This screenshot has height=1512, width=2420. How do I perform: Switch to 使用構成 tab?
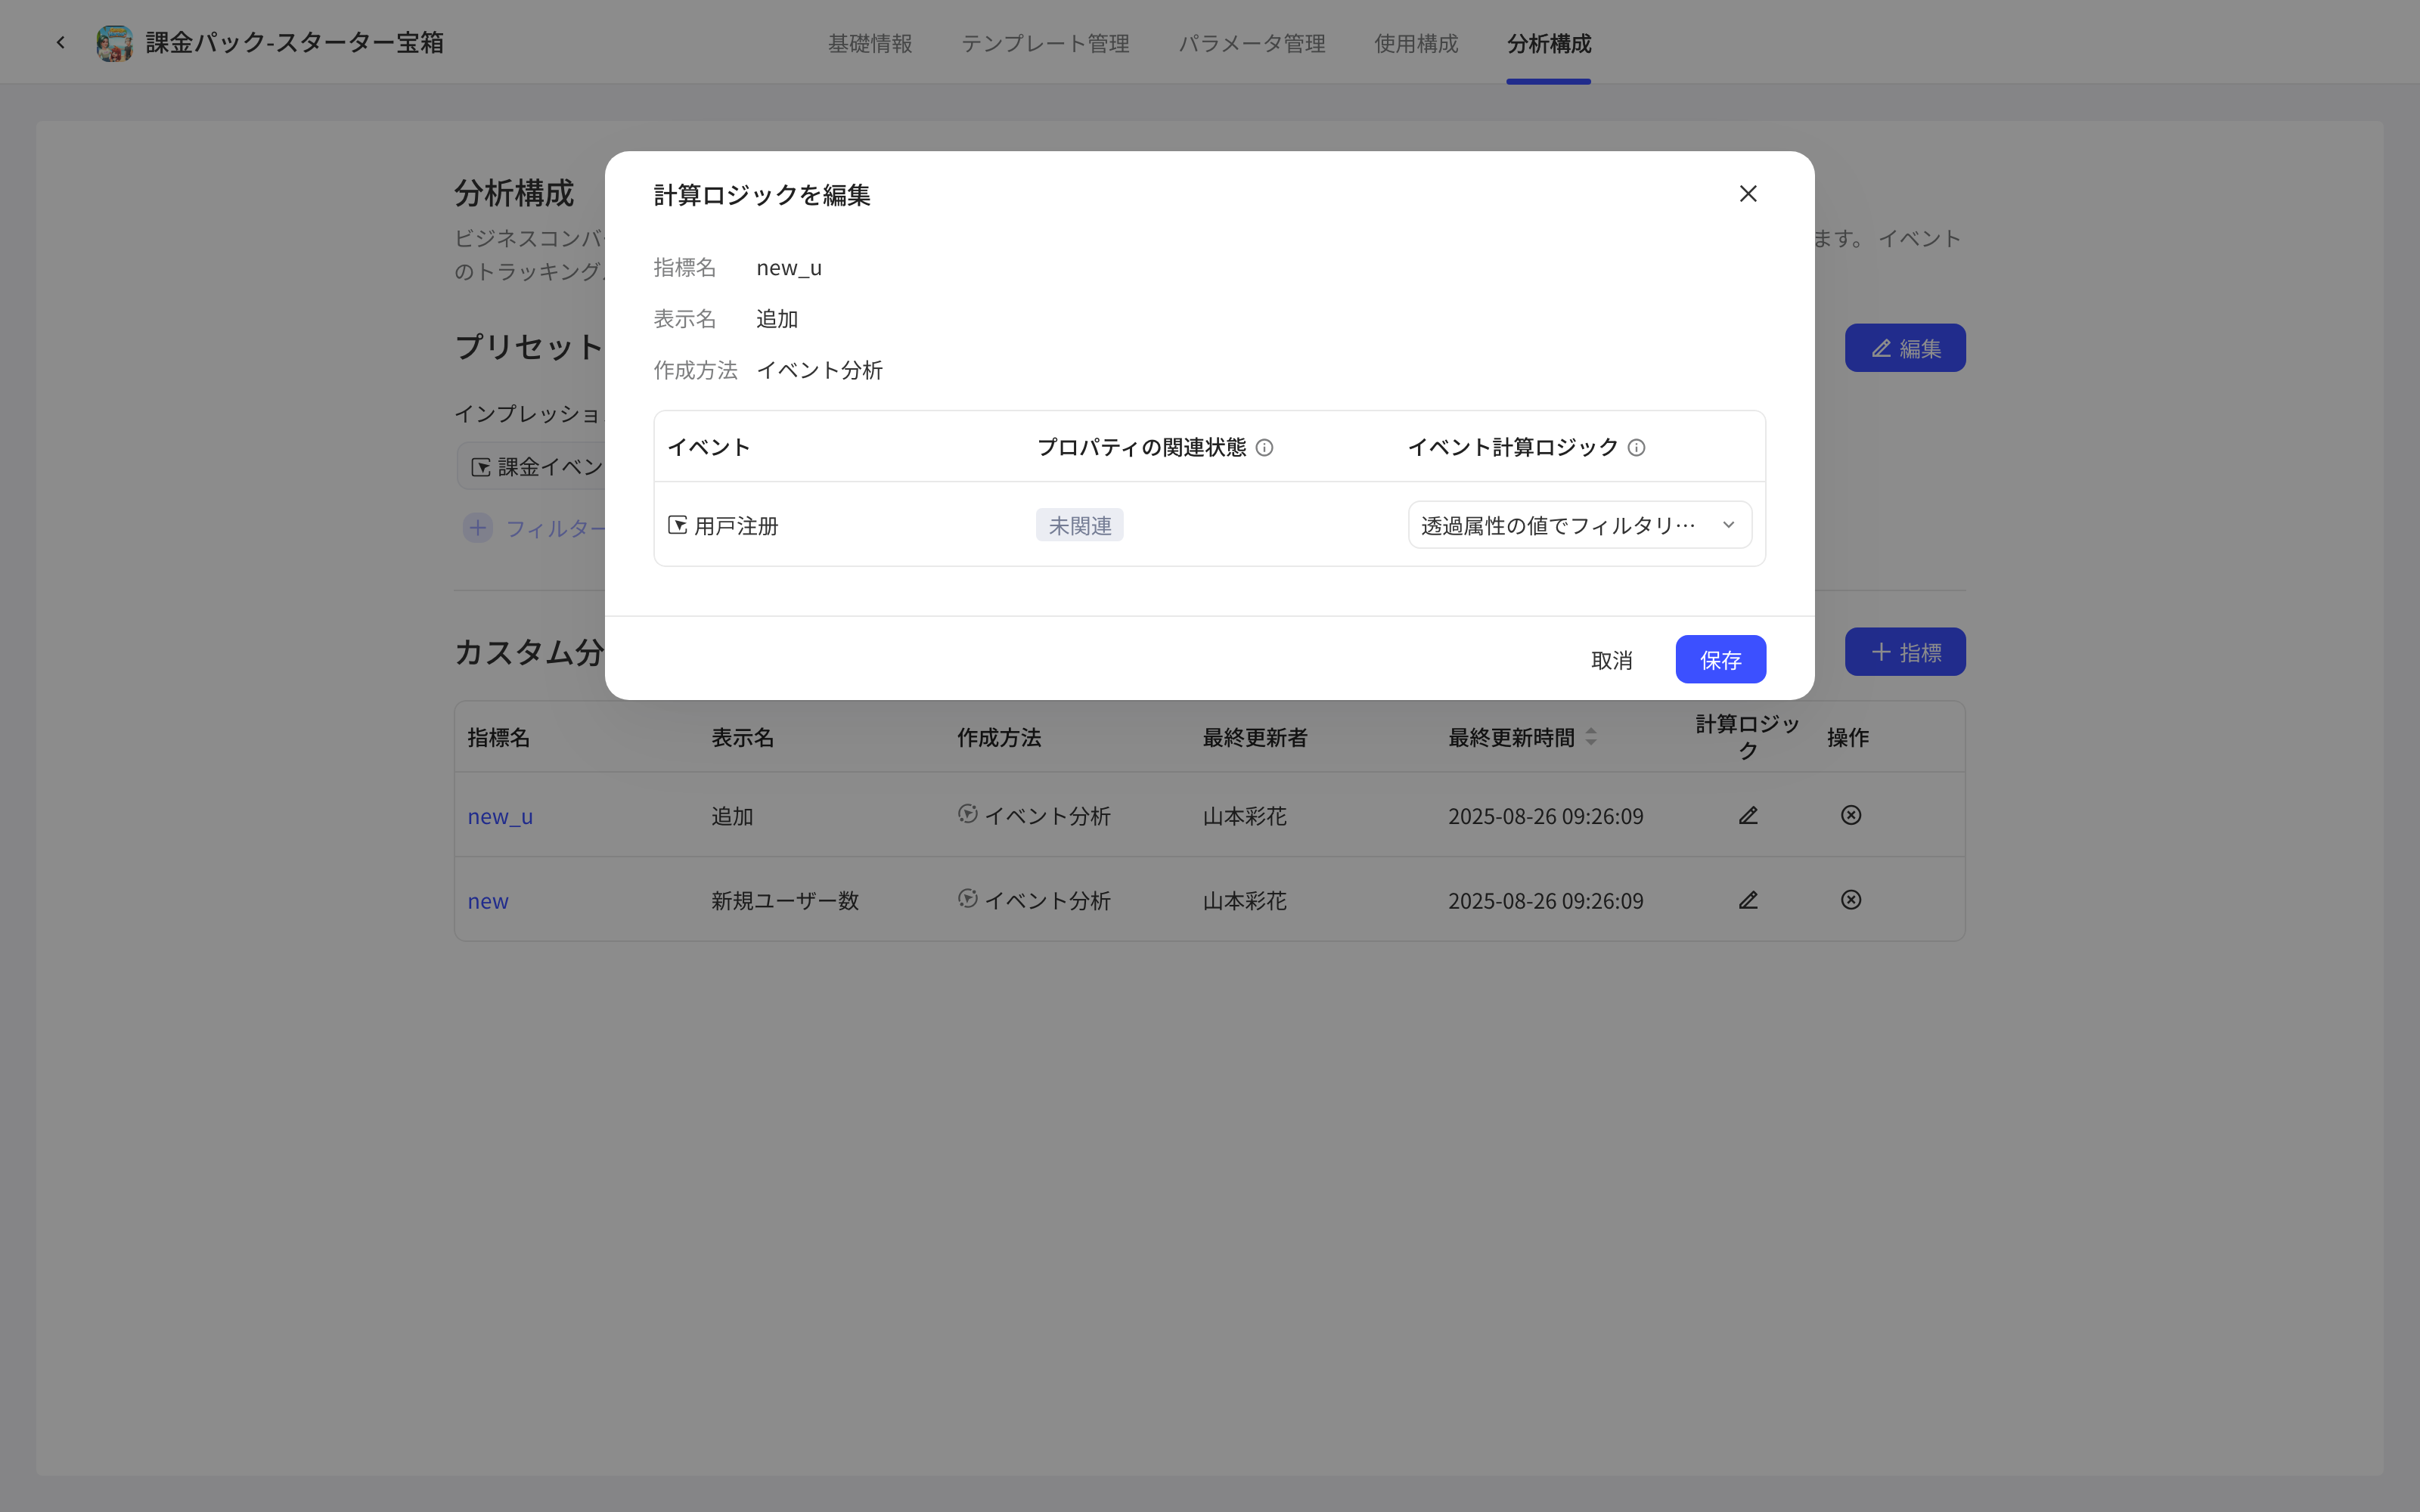click(x=1416, y=43)
